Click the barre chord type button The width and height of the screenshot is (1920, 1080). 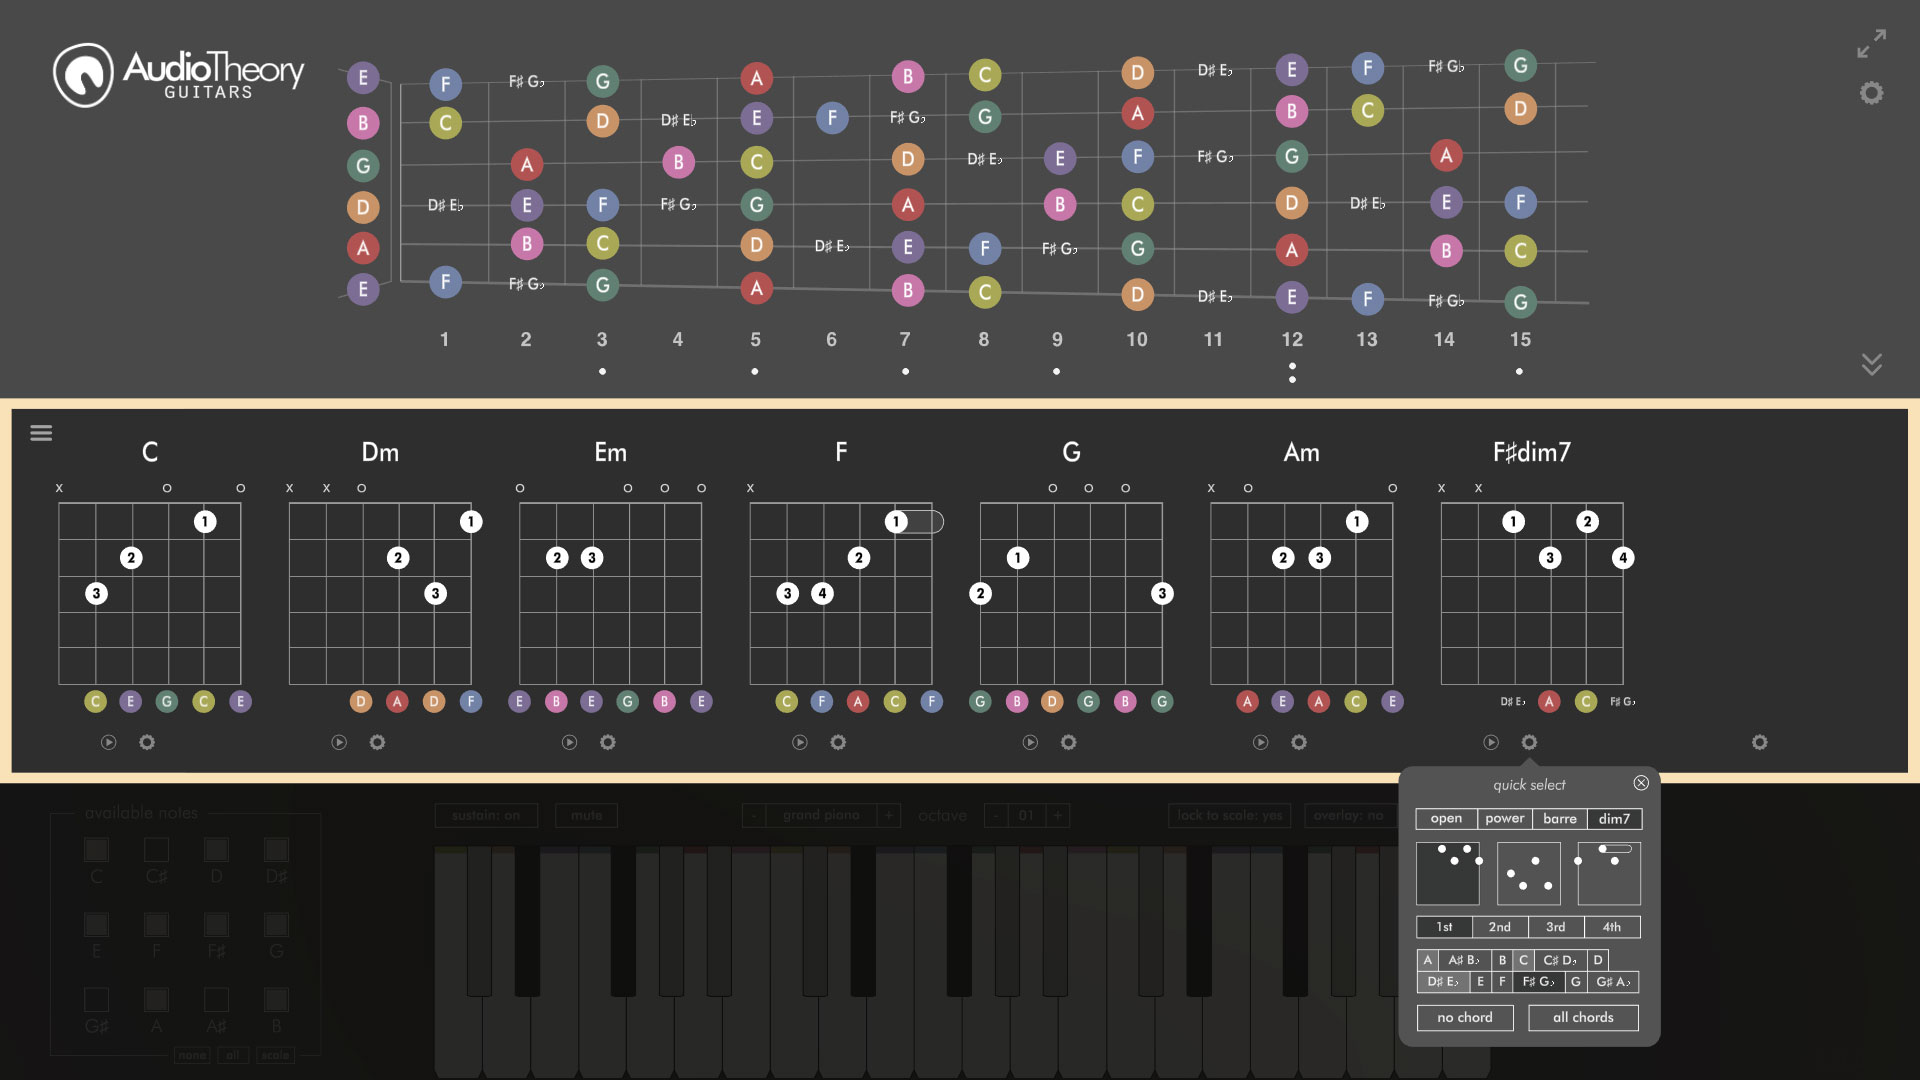click(x=1560, y=818)
